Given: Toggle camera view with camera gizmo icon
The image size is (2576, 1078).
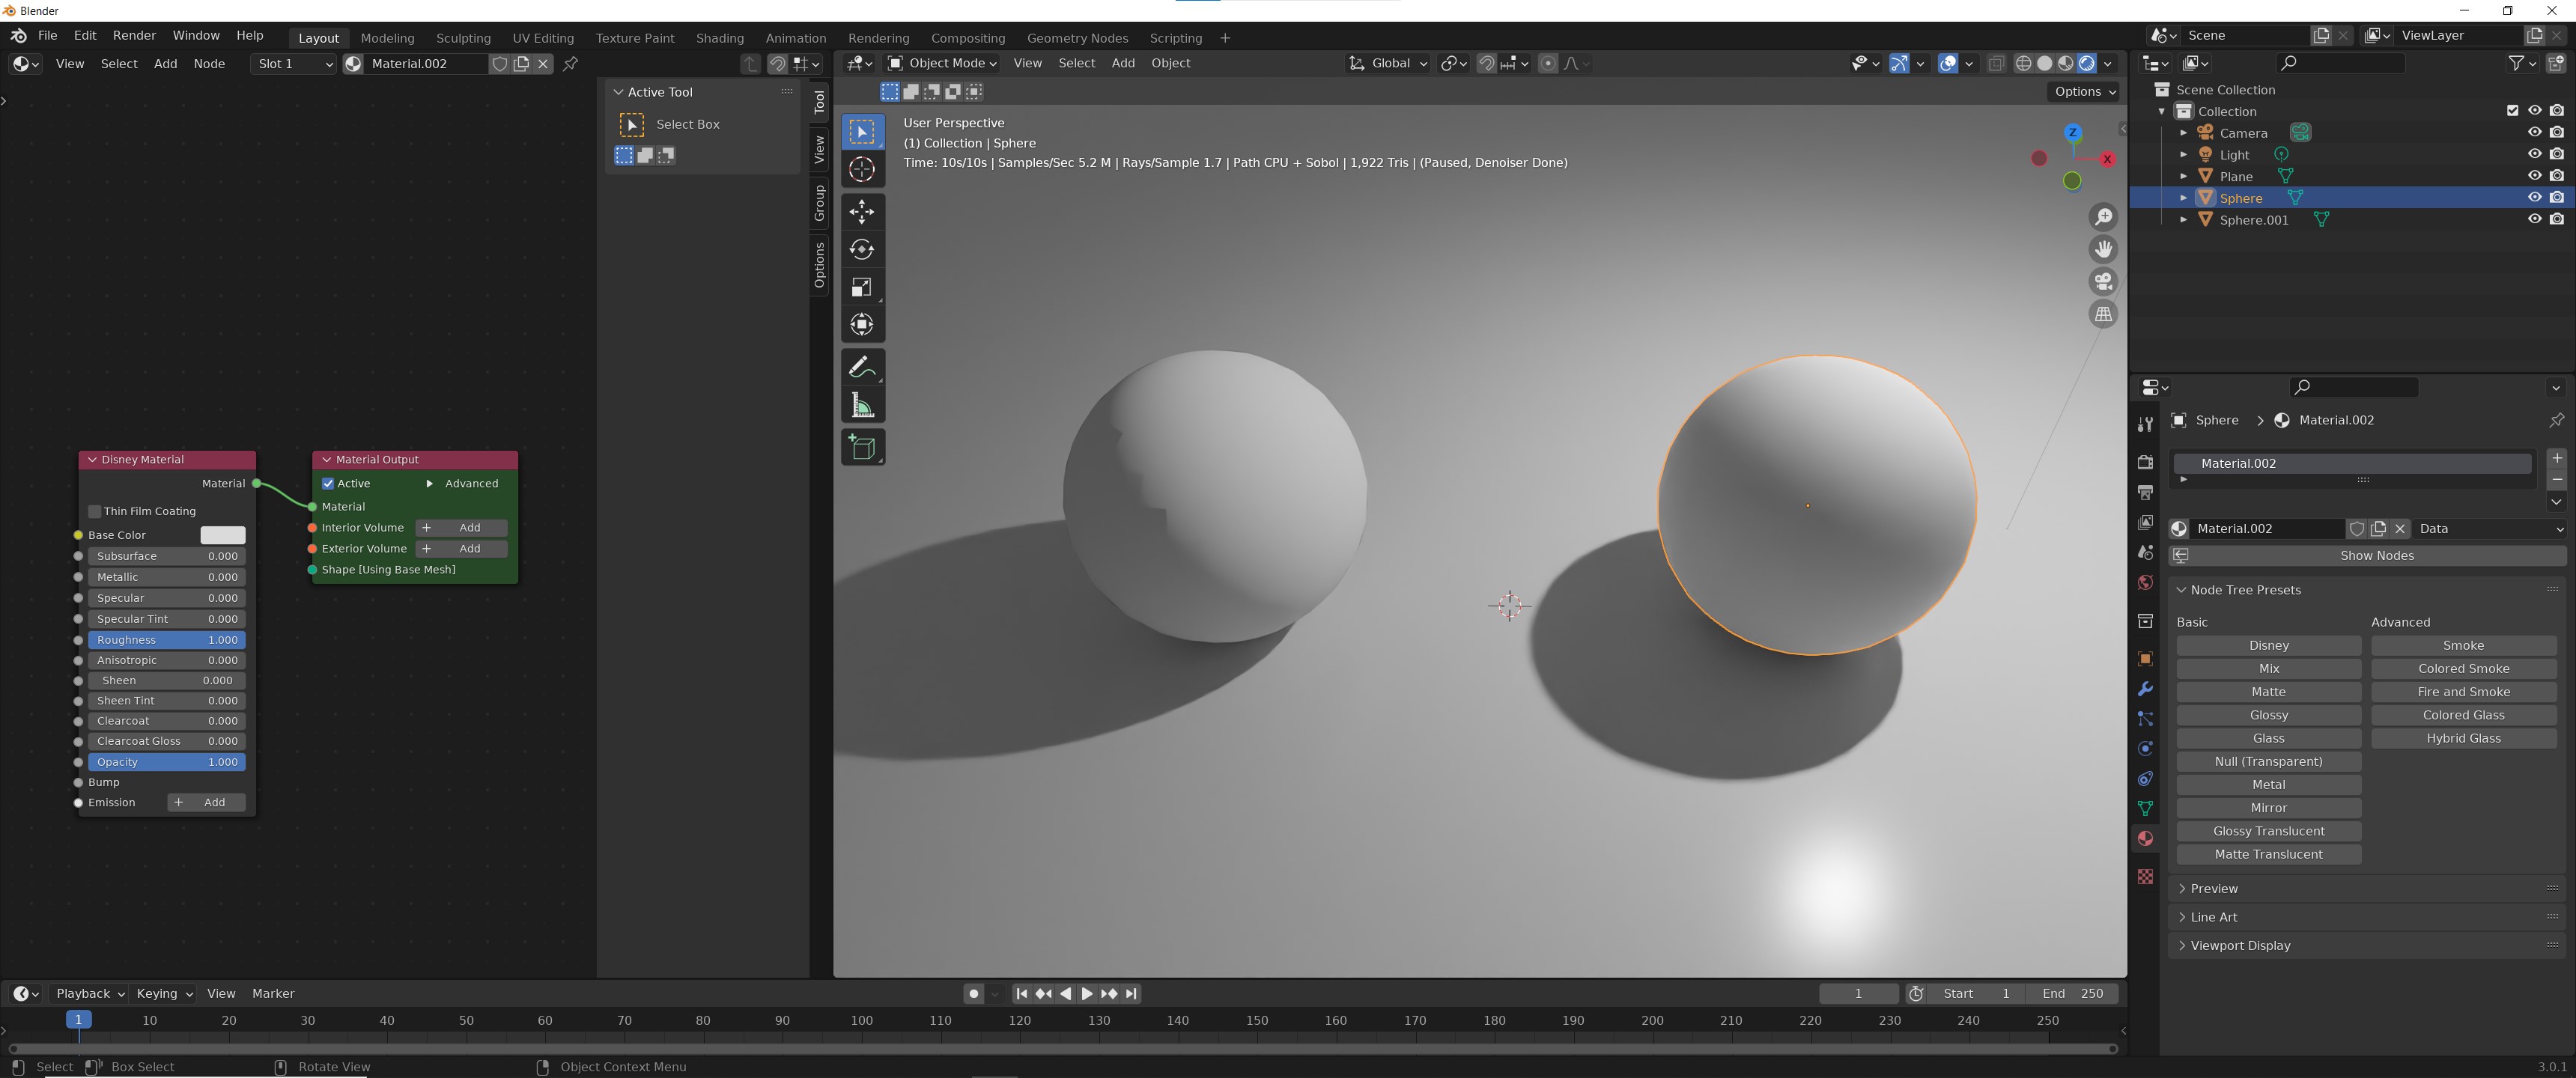Looking at the screenshot, I should (x=2103, y=282).
